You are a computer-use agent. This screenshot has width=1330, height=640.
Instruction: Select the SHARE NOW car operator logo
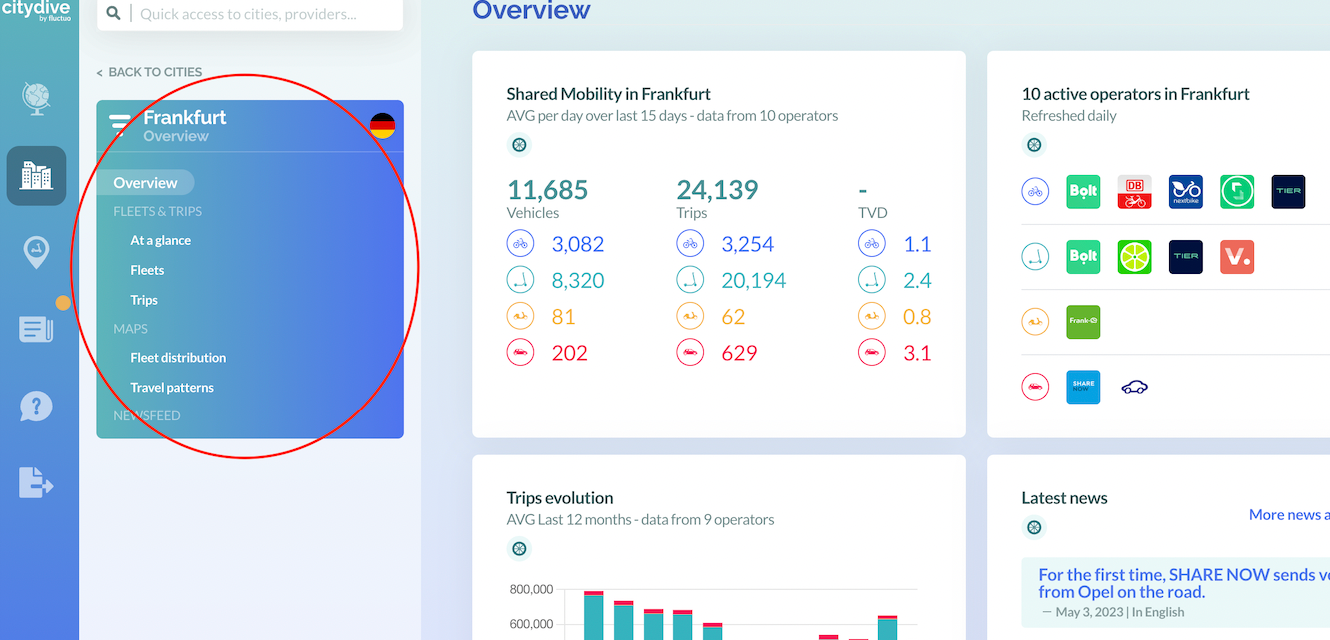click(x=1083, y=386)
